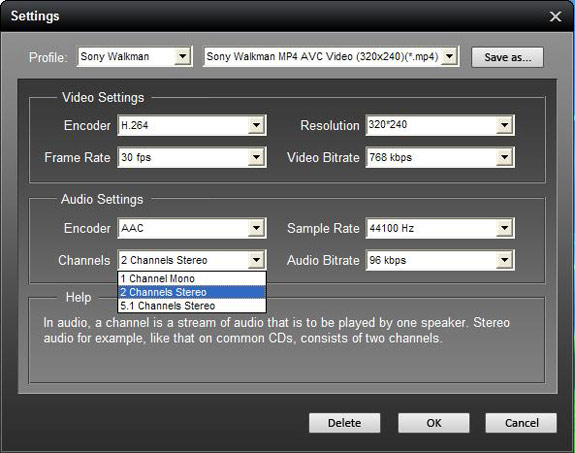Open the Video Bitrate dropdown showing 768 kbps

pyautogui.click(x=505, y=157)
